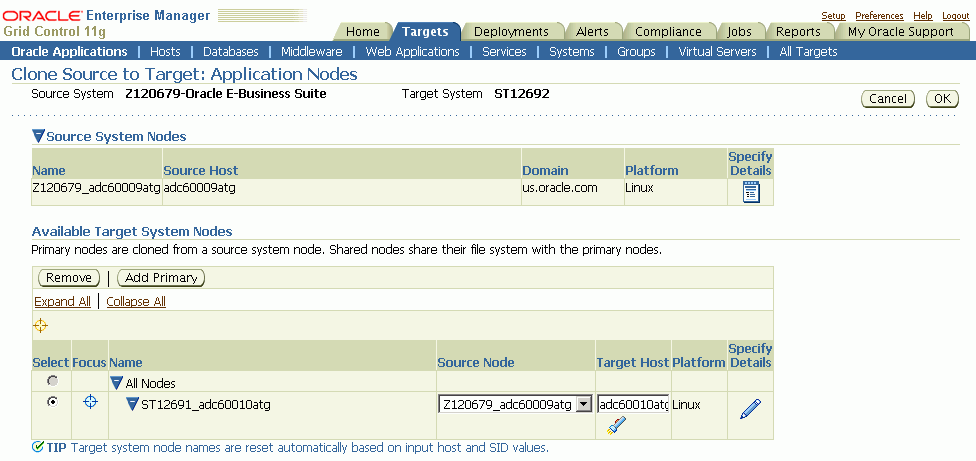Open Specify Details icon for Z120679_adc60009atg source node
Viewport: 976px width, 461px height.
pos(751,192)
